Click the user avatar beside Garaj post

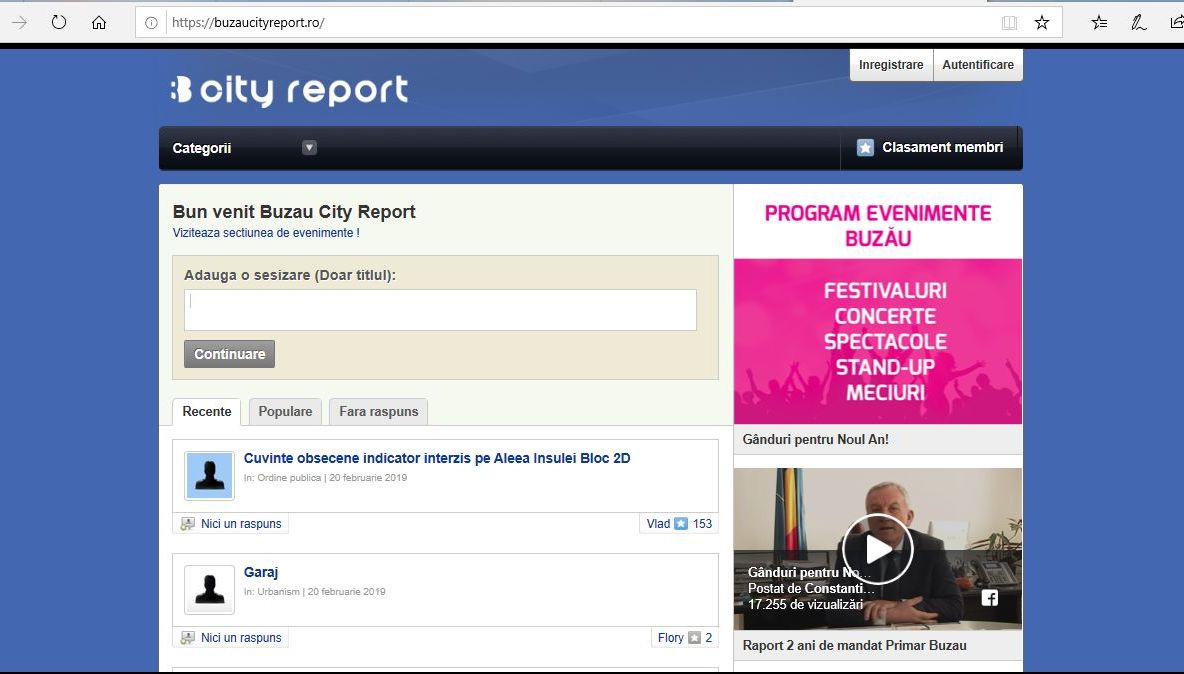[209, 589]
